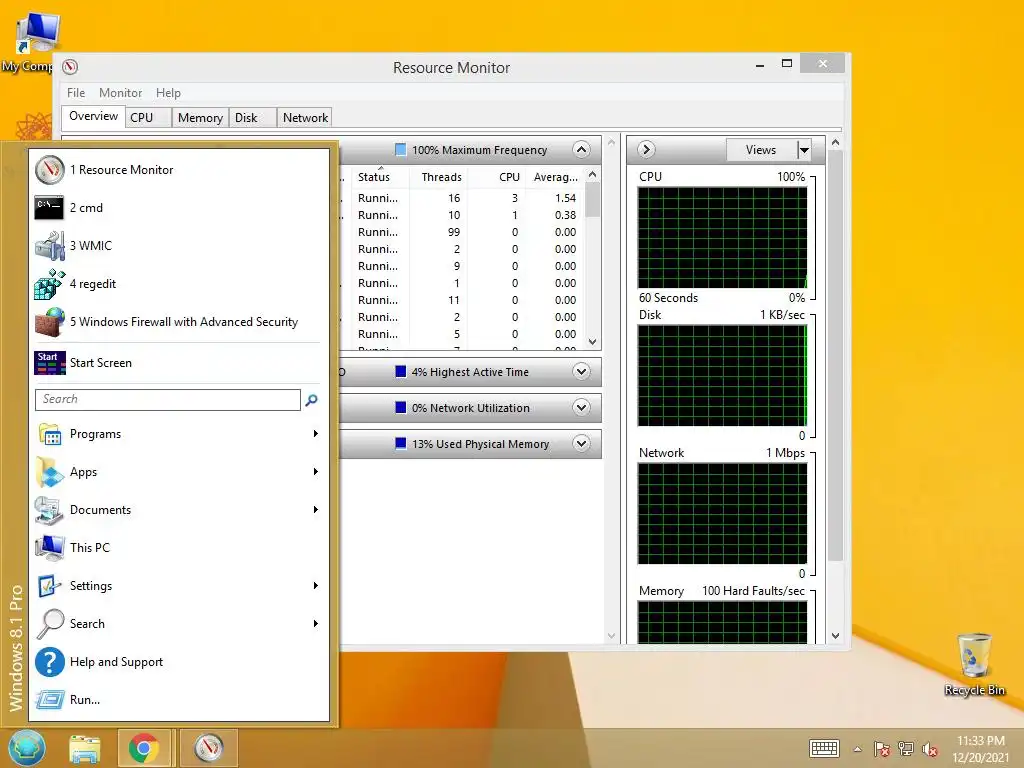Image resolution: width=1024 pixels, height=768 pixels.
Task: Click the Settings checkmark icon
Action: point(50,586)
